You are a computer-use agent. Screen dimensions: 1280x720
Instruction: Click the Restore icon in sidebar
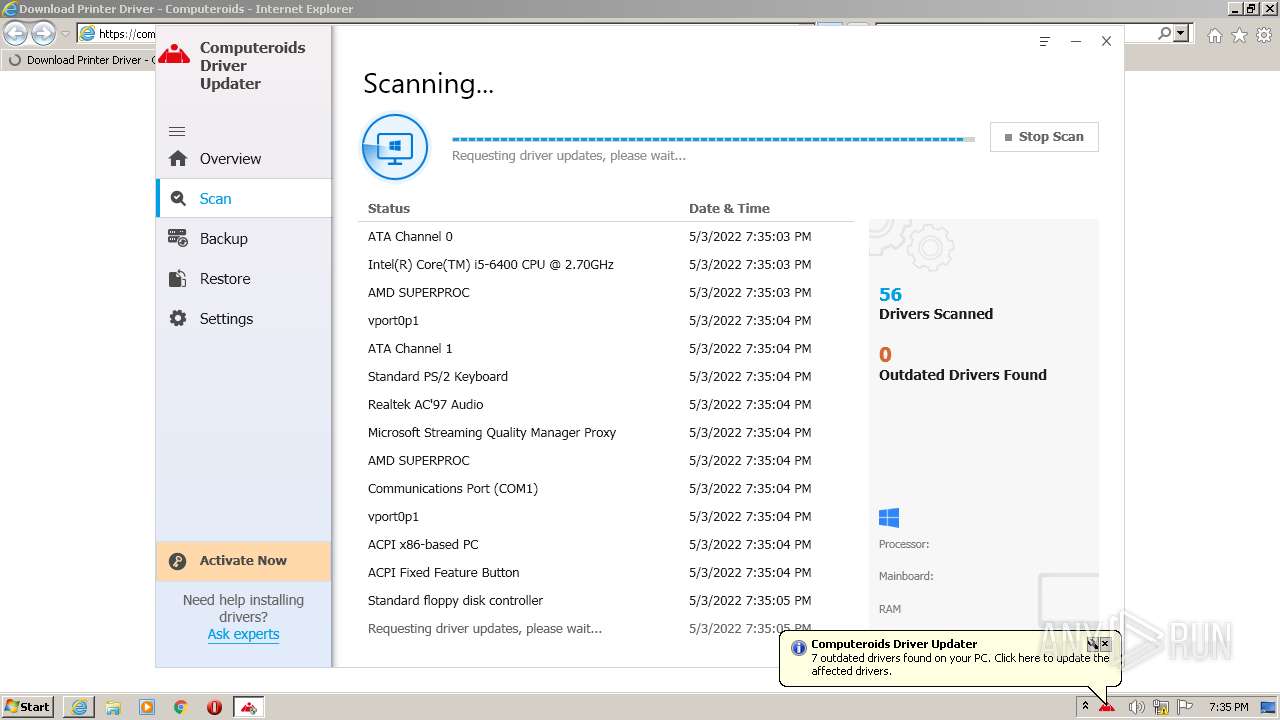[178, 278]
